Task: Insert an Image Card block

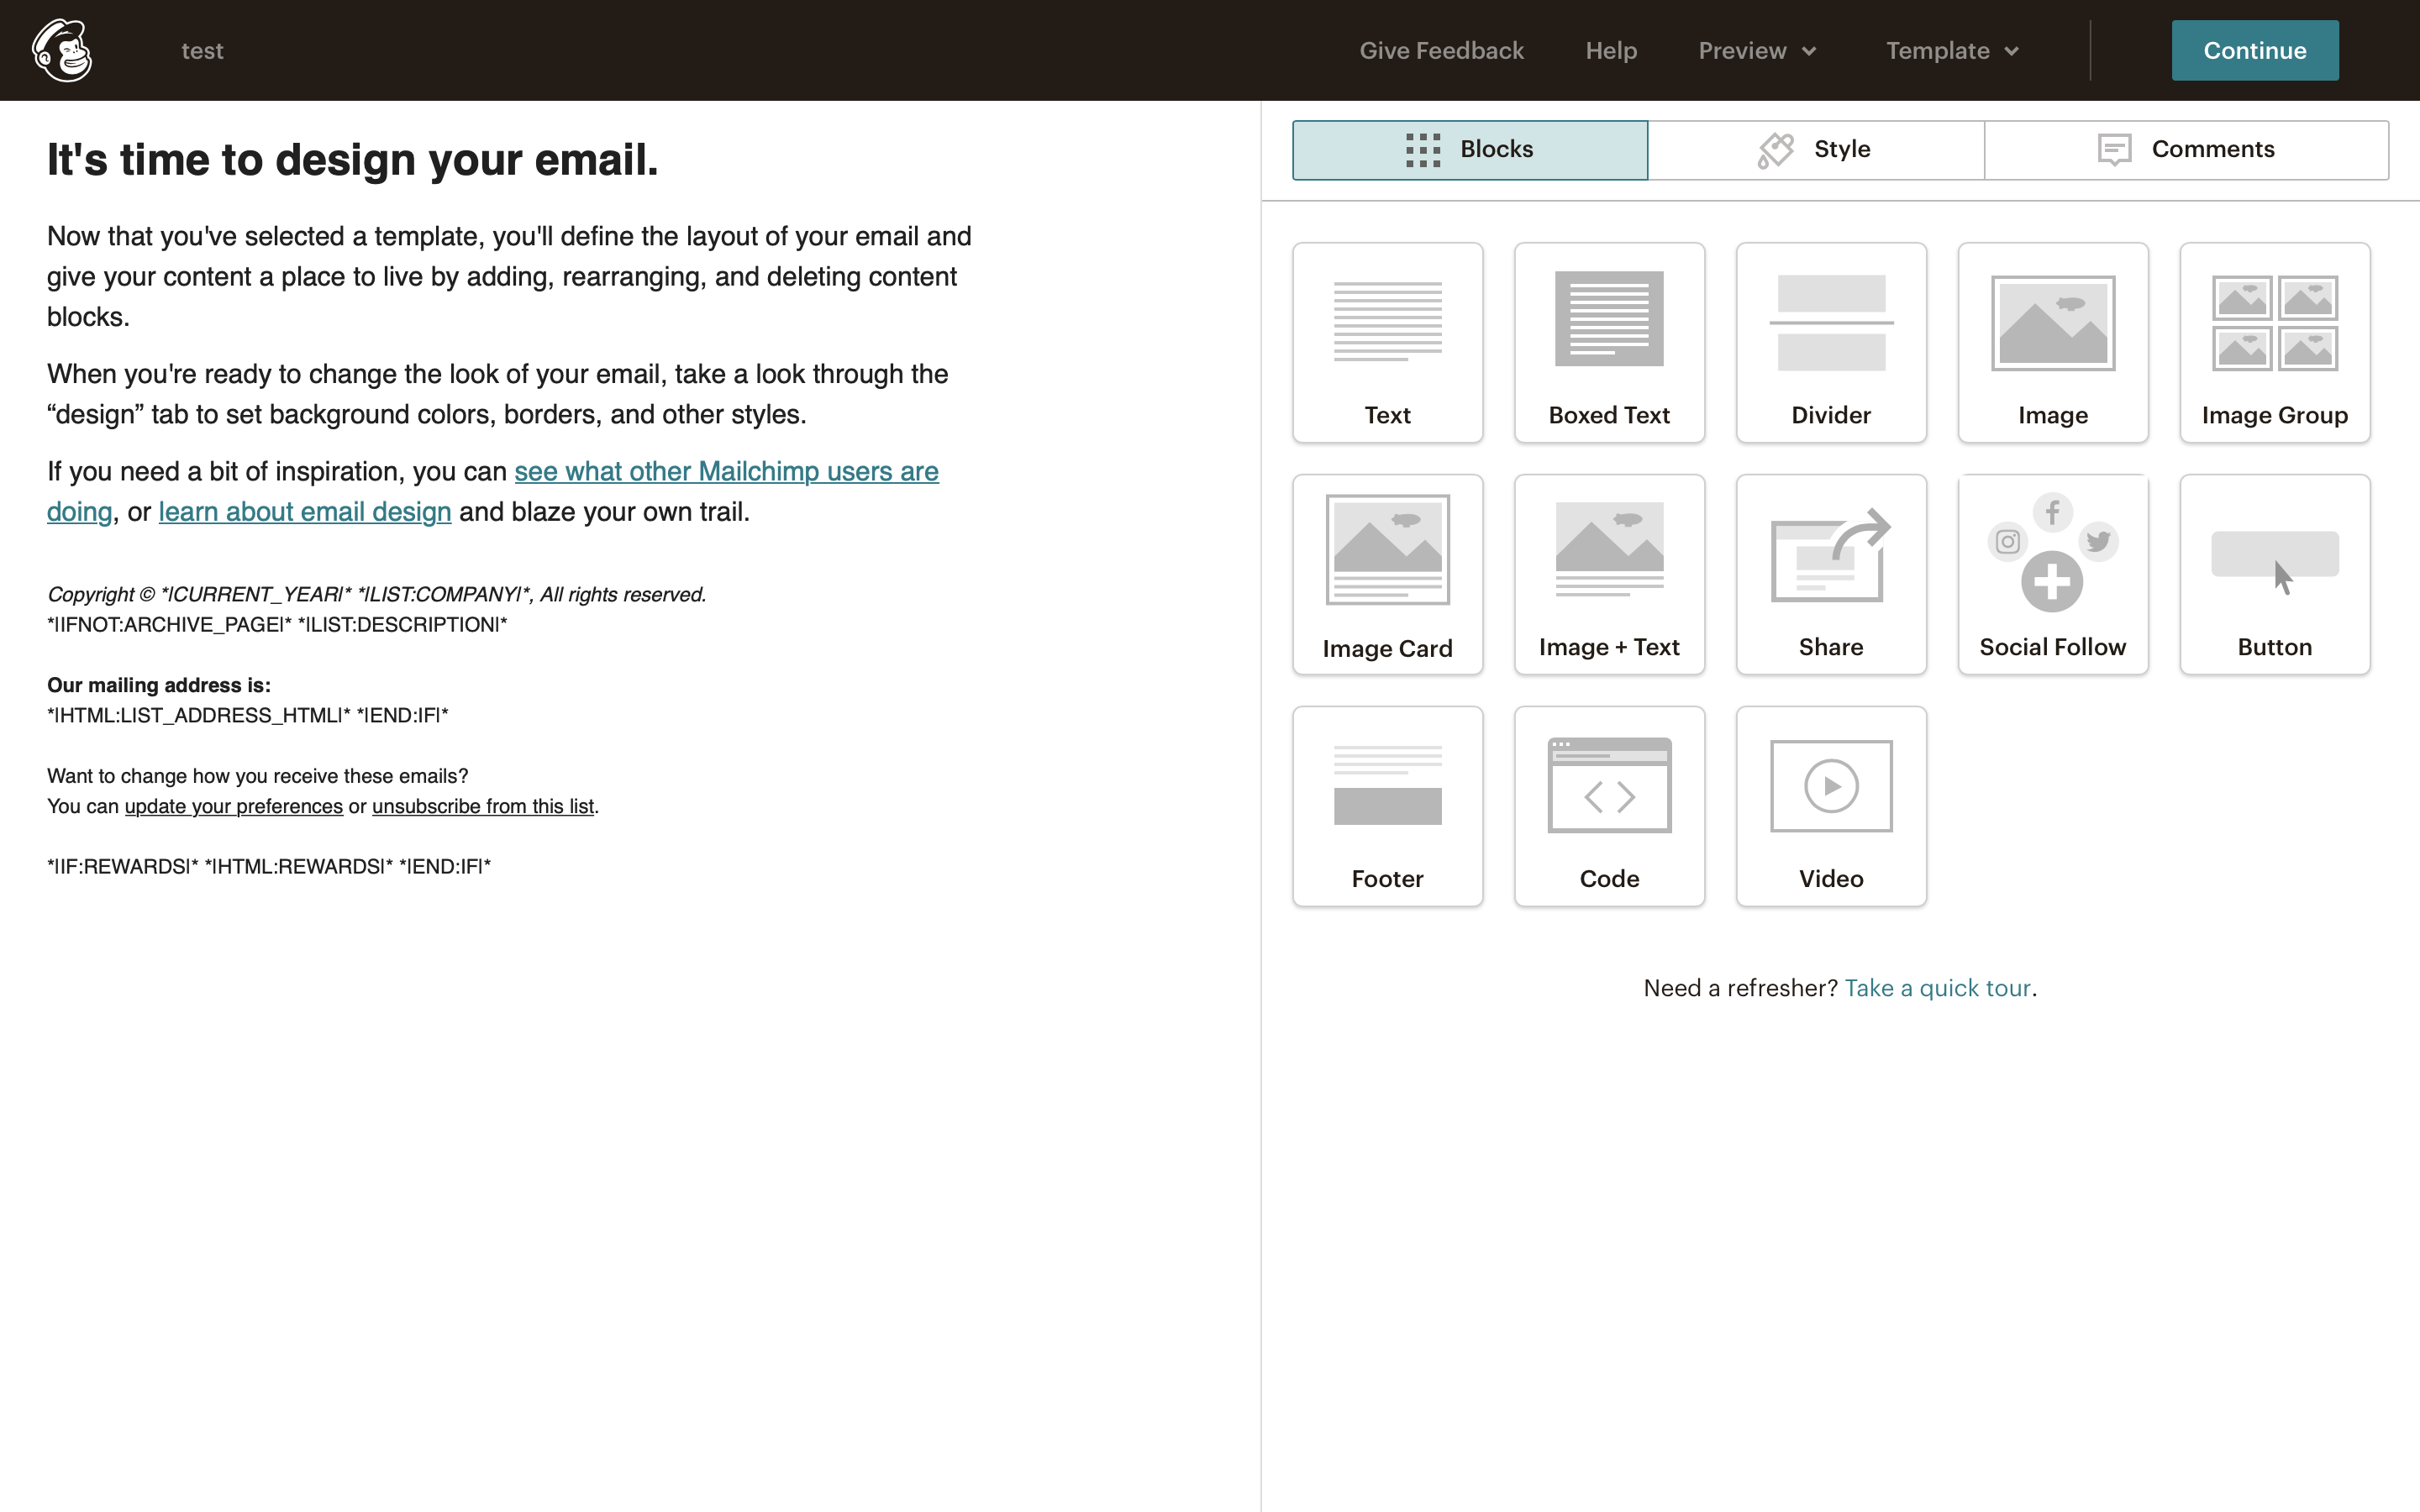Action: coord(1387,574)
